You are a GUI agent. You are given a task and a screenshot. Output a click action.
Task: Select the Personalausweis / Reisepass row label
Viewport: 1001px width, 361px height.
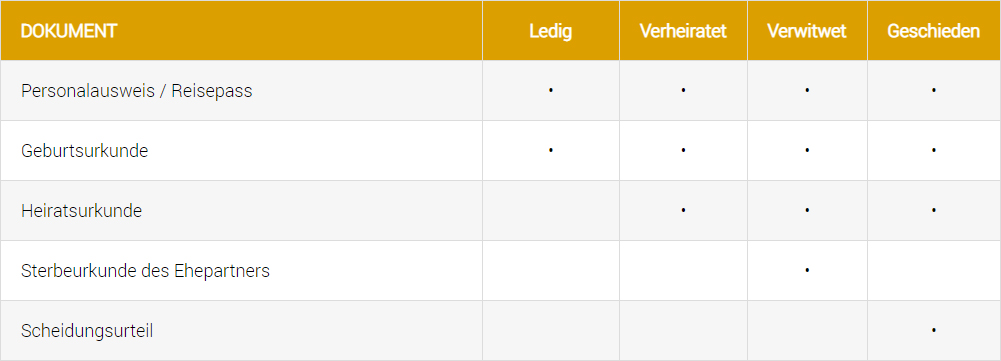(137, 91)
